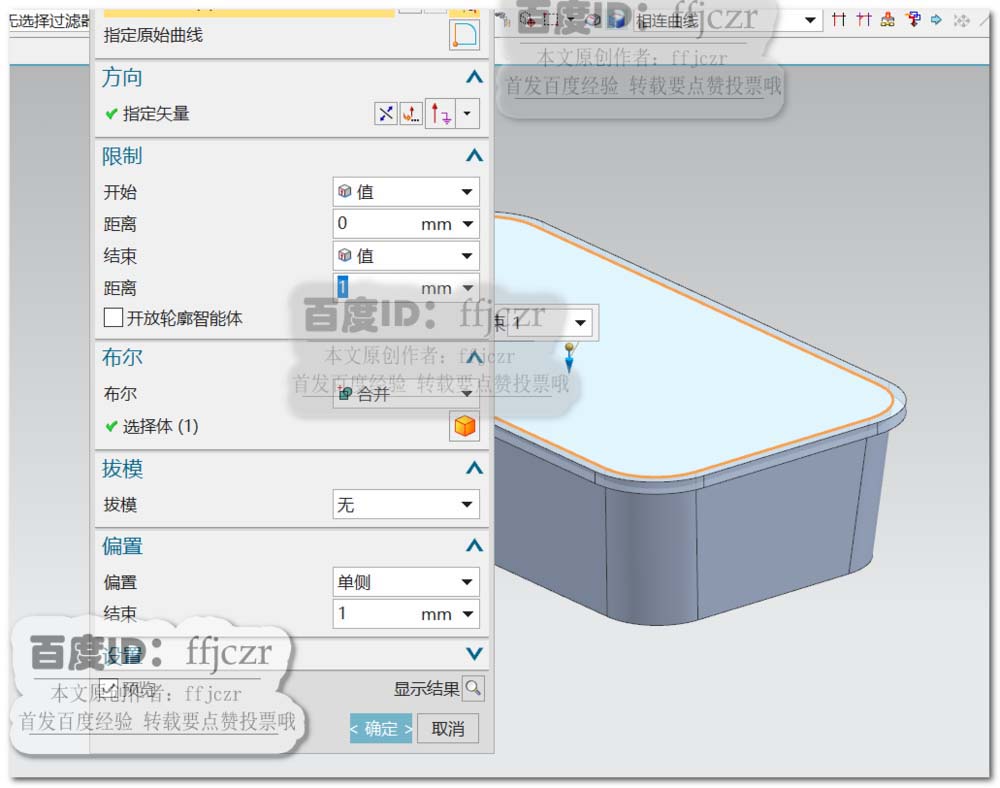Click the specify original curve icon

464,34
